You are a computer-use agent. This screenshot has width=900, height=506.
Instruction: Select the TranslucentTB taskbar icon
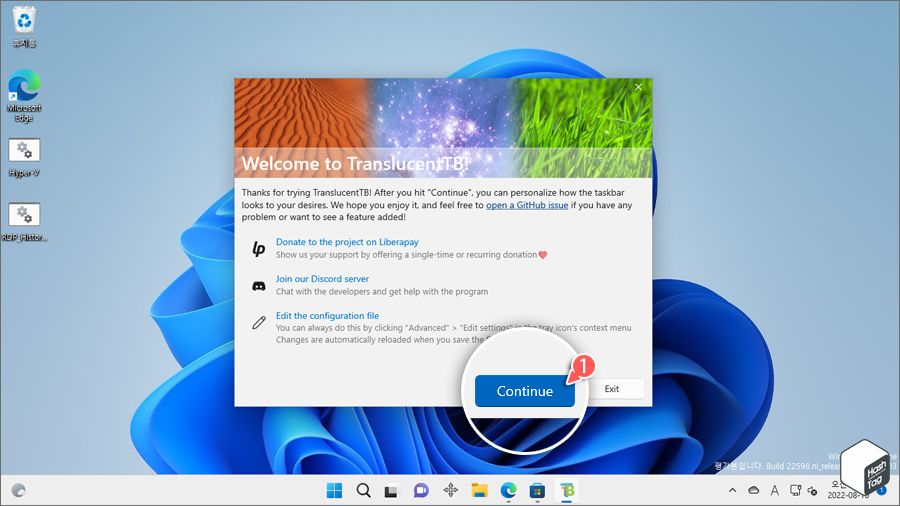click(567, 491)
